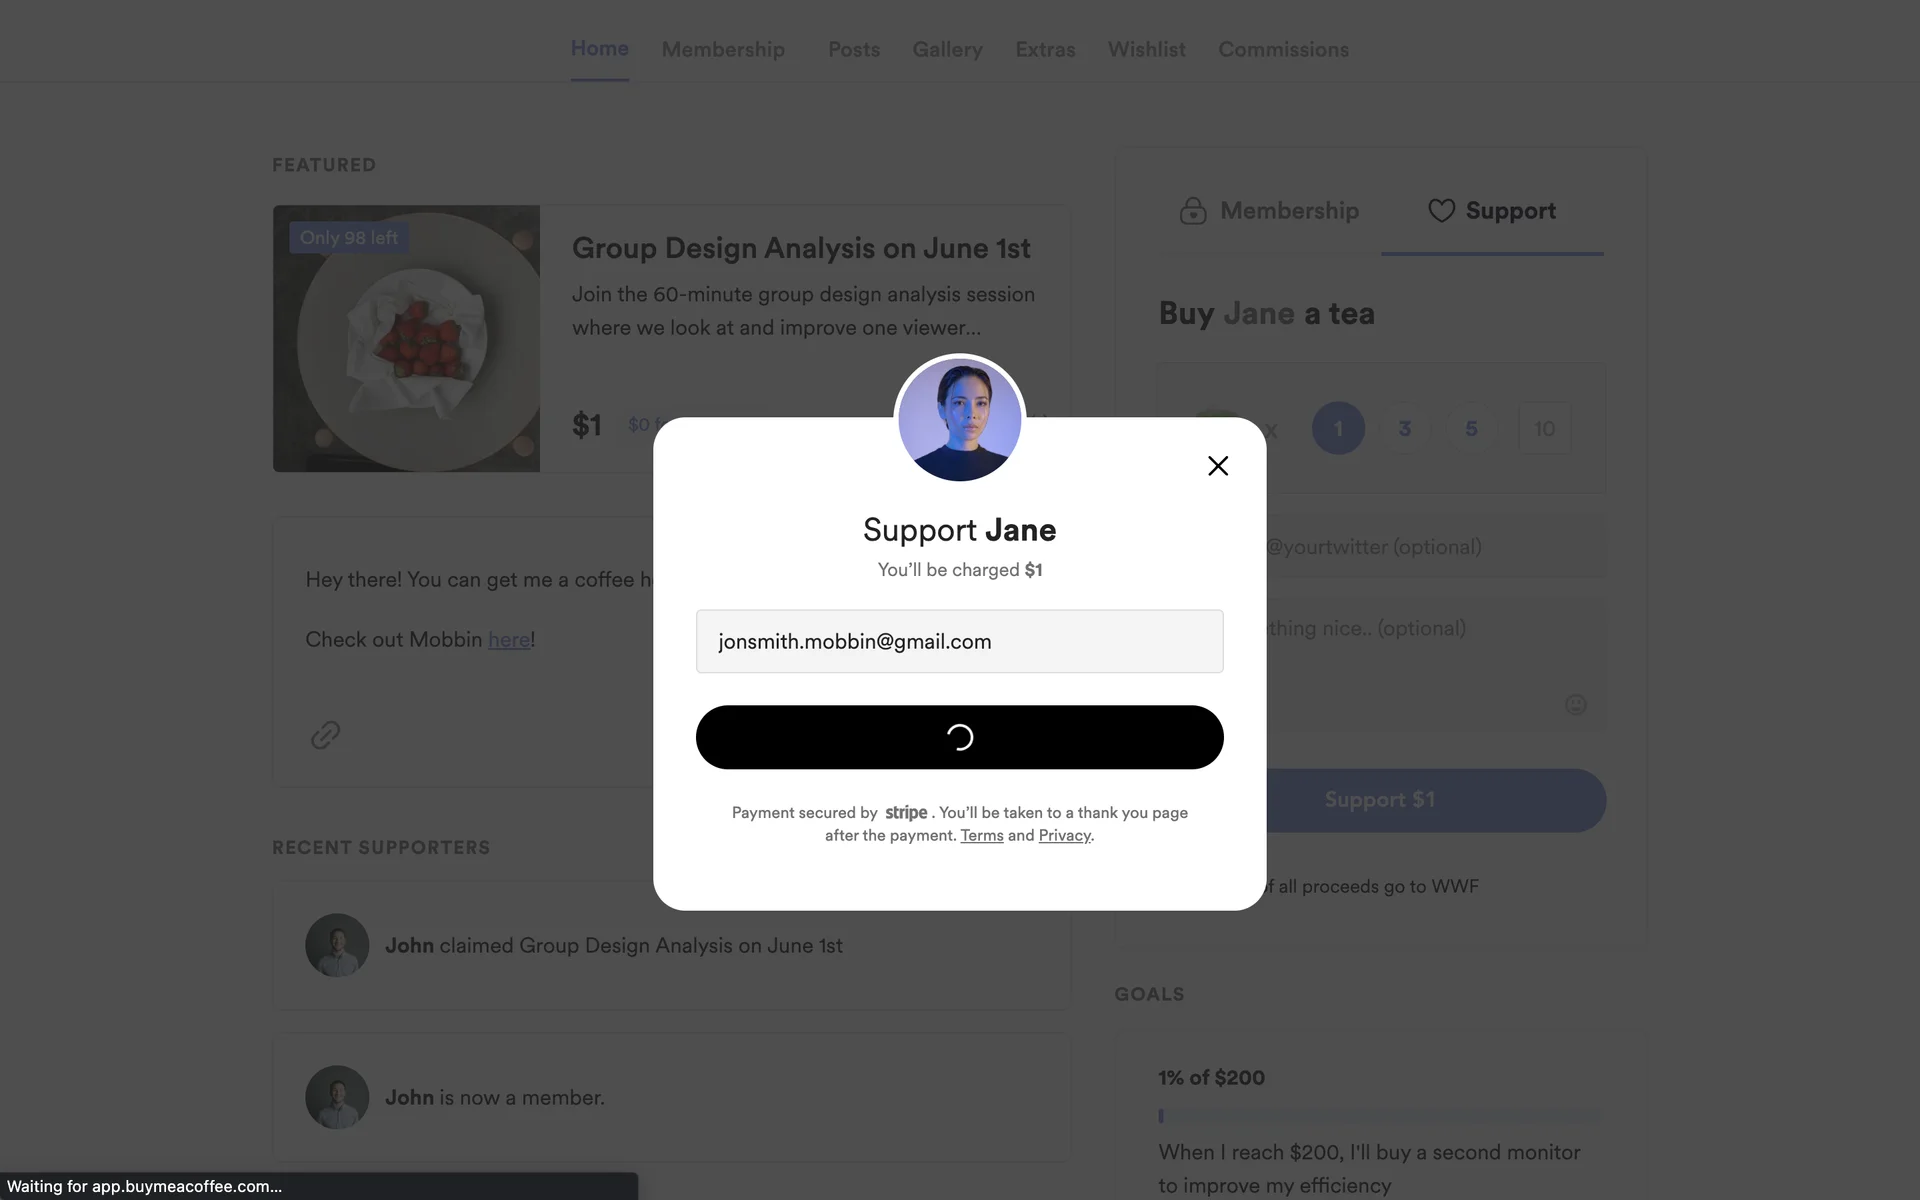Click the custom quantity box showing 10
The width and height of the screenshot is (1920, 1200).
pos(1544,428)
